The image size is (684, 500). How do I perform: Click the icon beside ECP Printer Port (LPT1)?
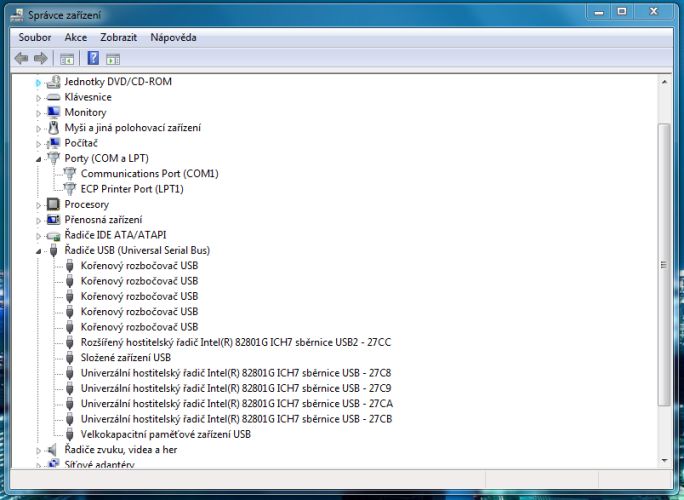click(x=69, y=188)
